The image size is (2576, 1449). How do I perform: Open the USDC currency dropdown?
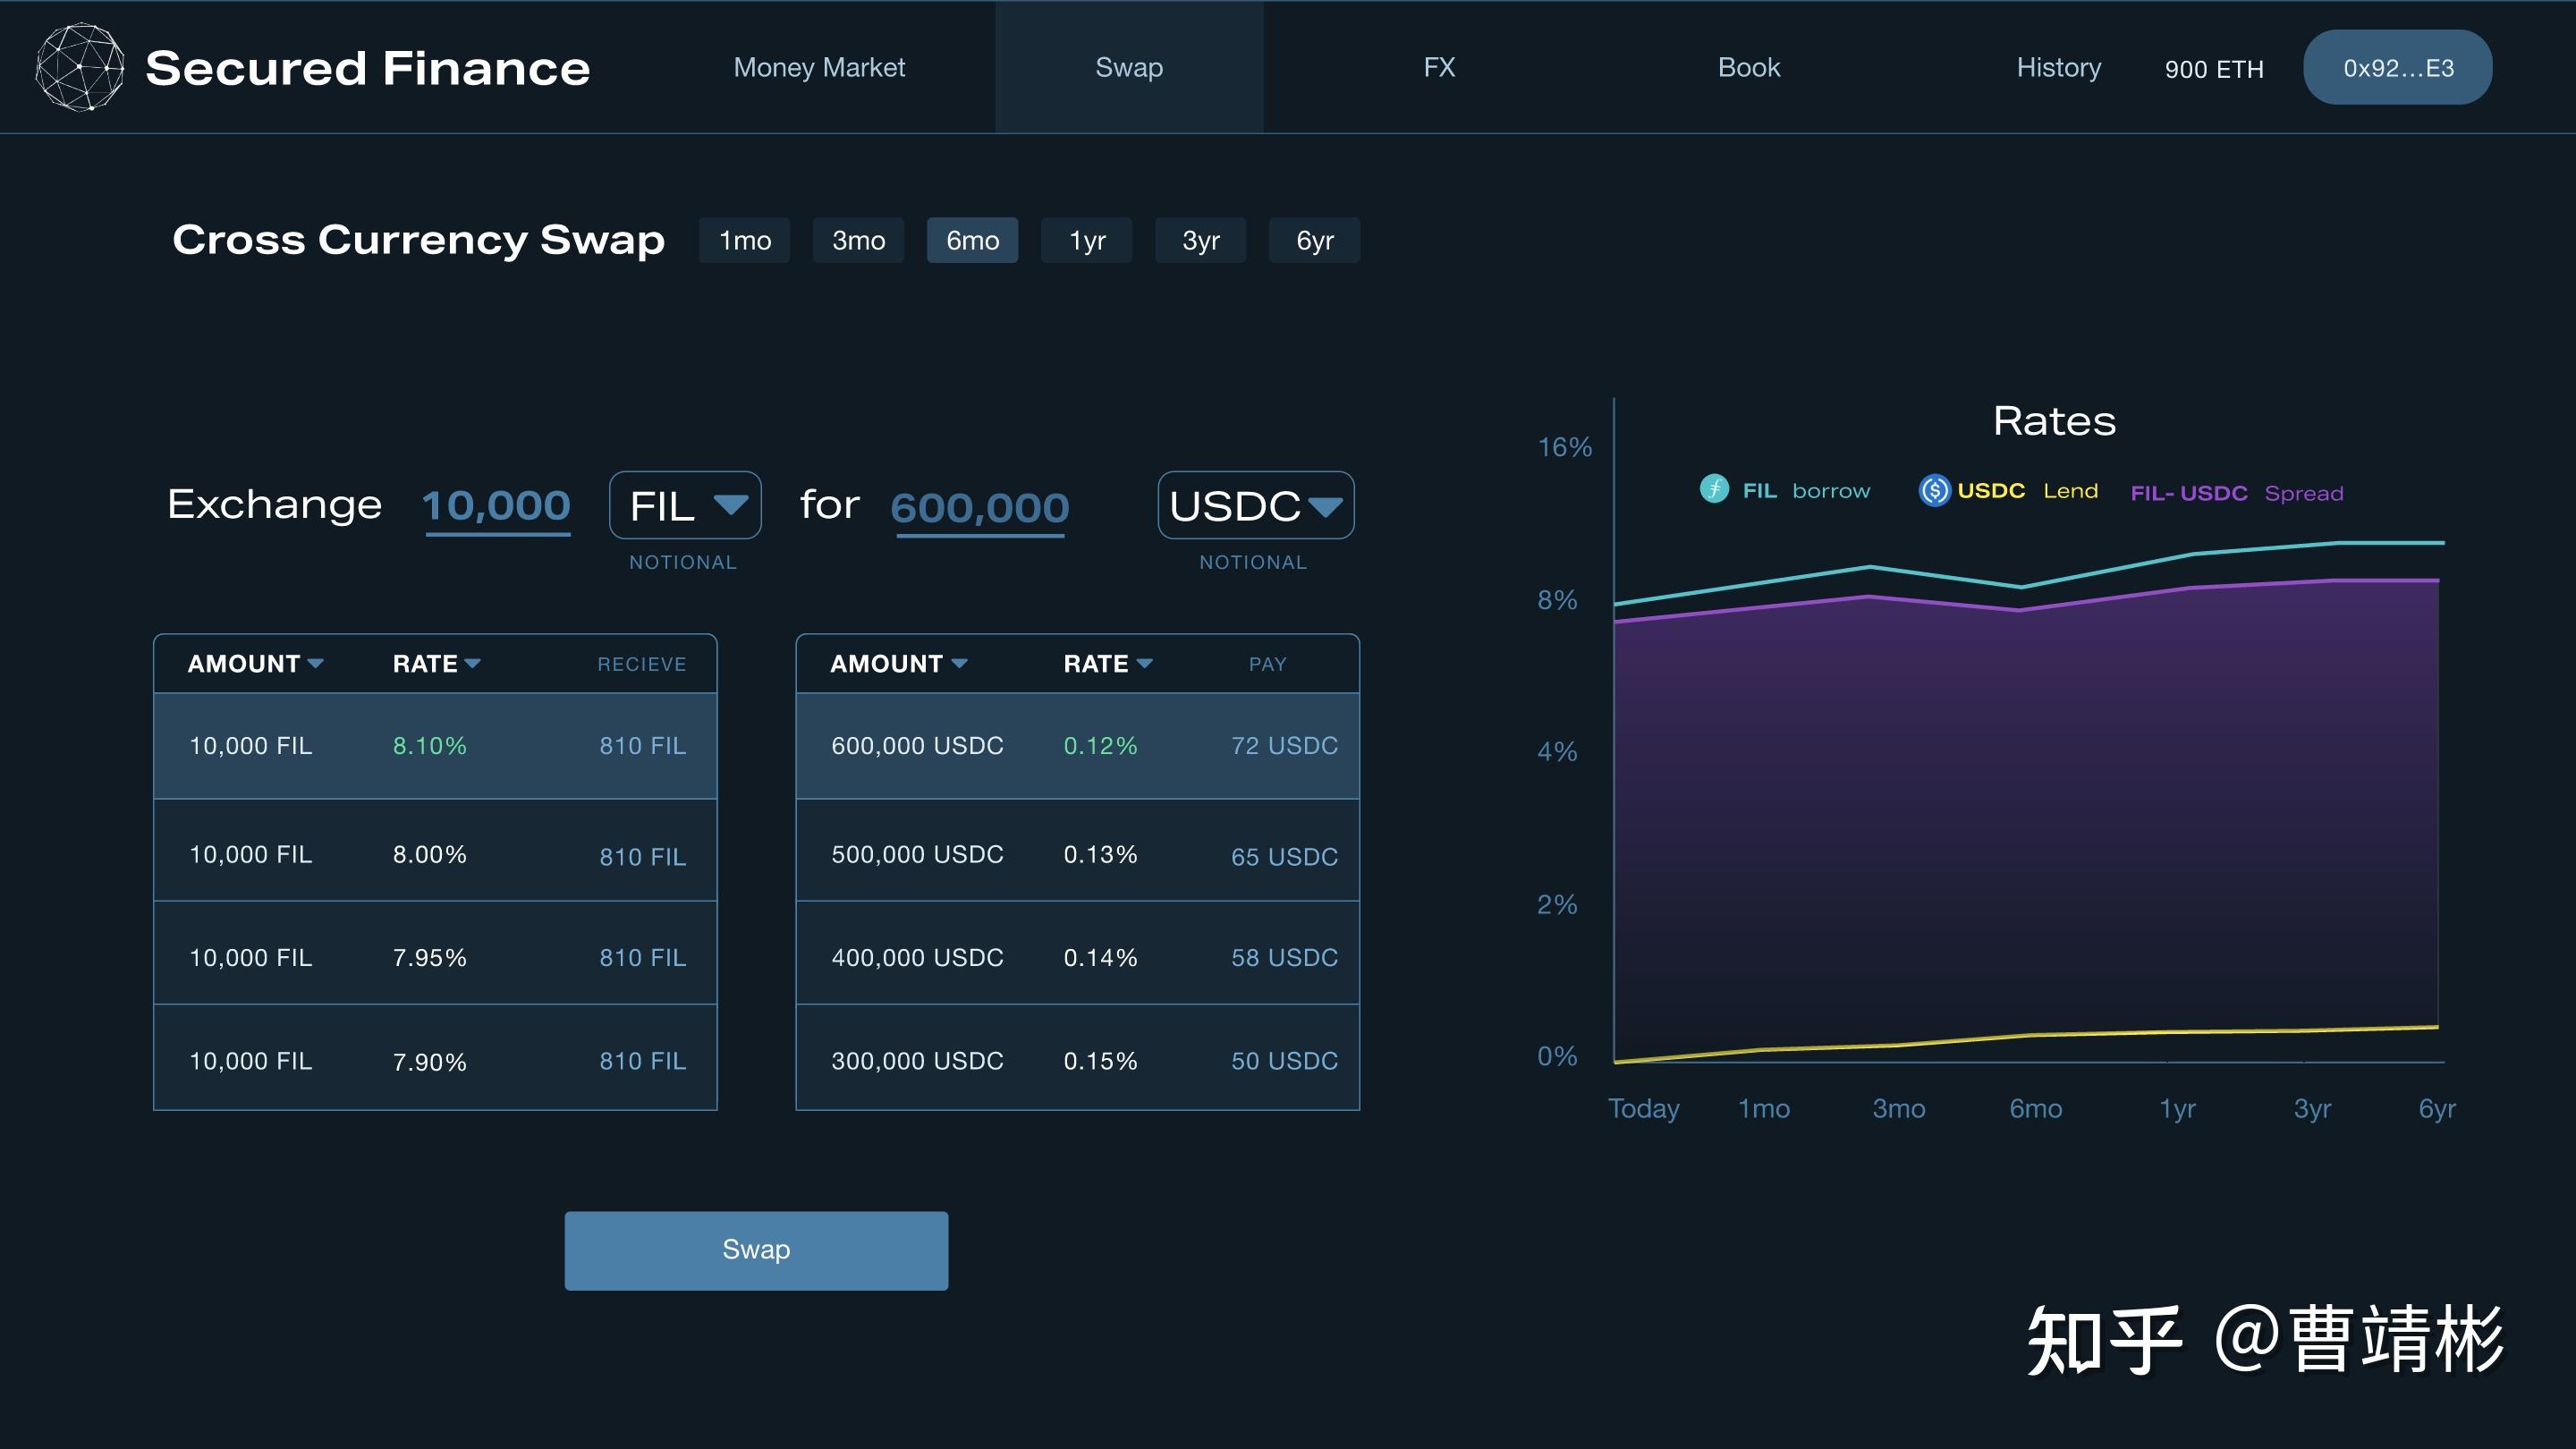pos(1255,505)
